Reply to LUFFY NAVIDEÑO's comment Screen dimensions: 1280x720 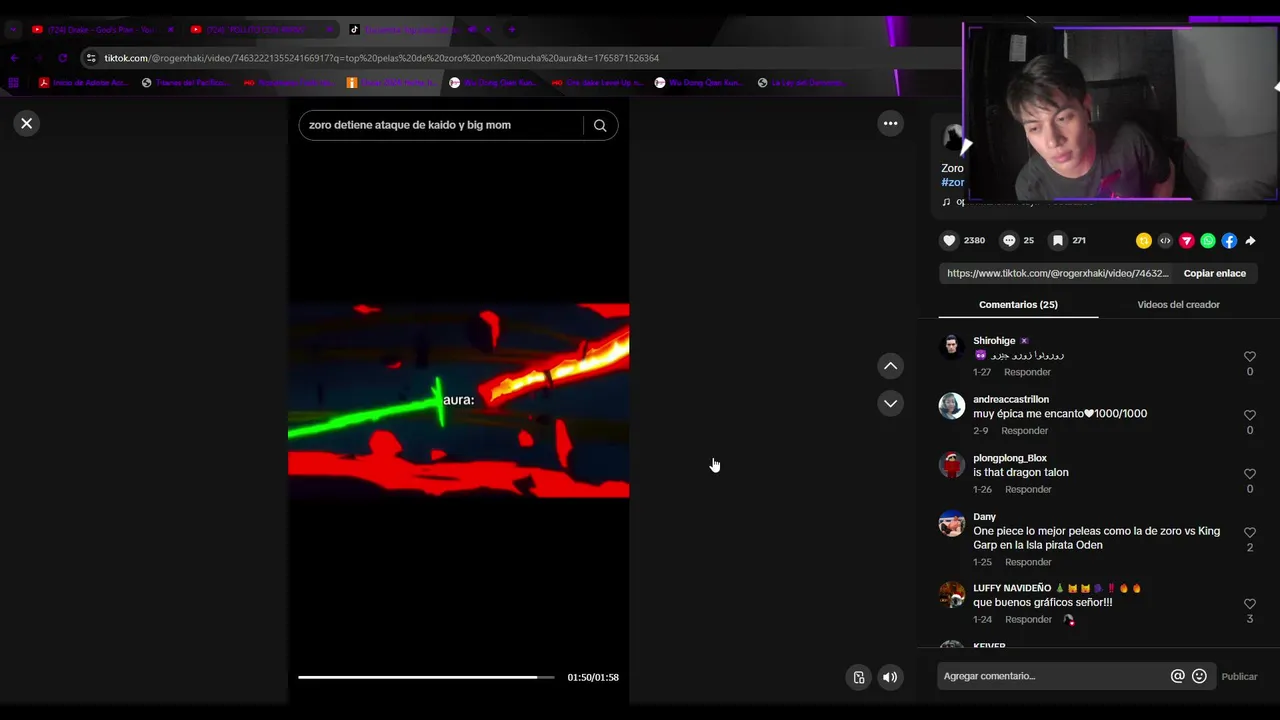(1028, 620)
